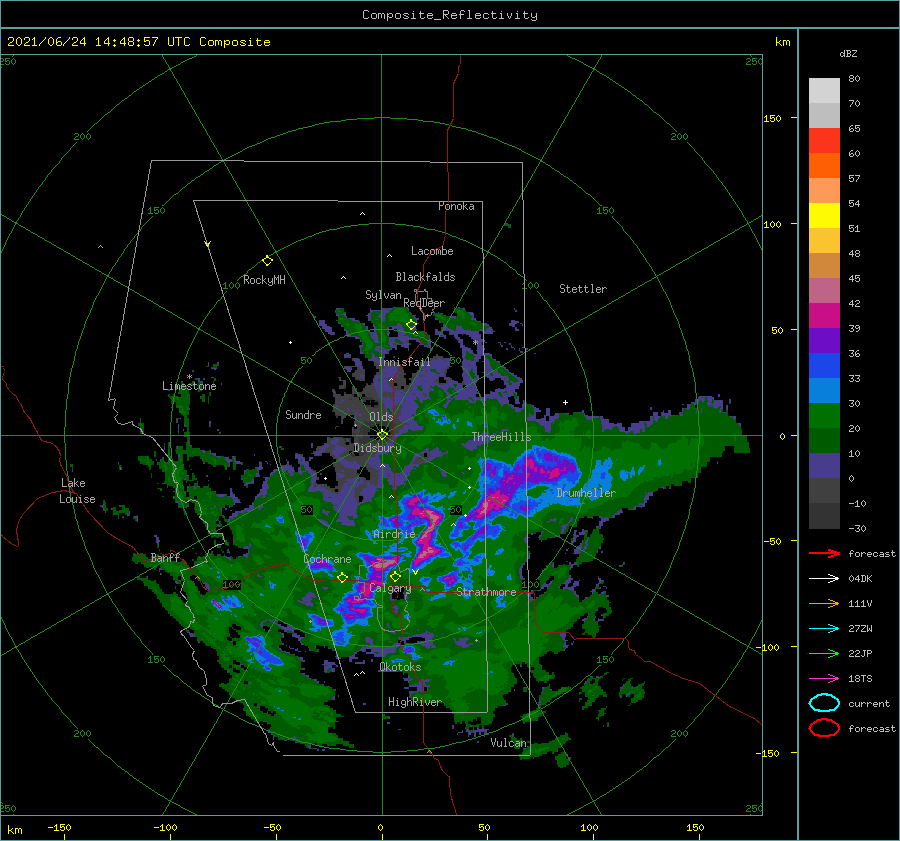Click the RockyMH station label

pyautogui.click(x=264, y=280)
